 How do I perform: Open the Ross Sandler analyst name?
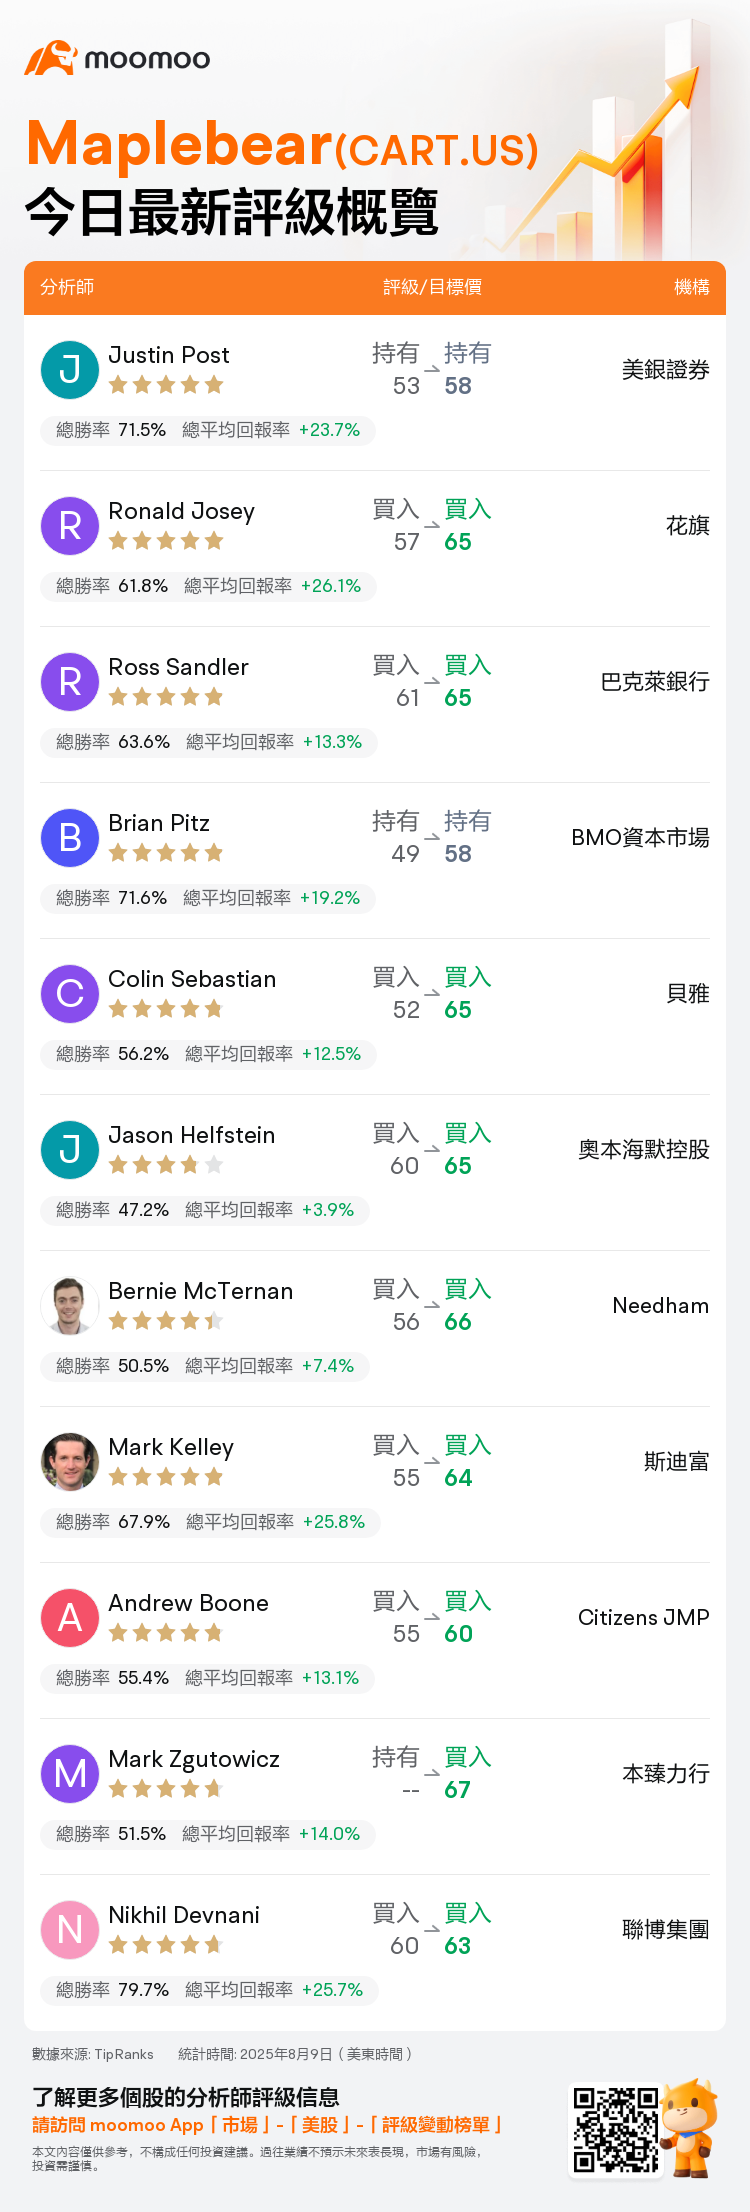click(178, 667)
